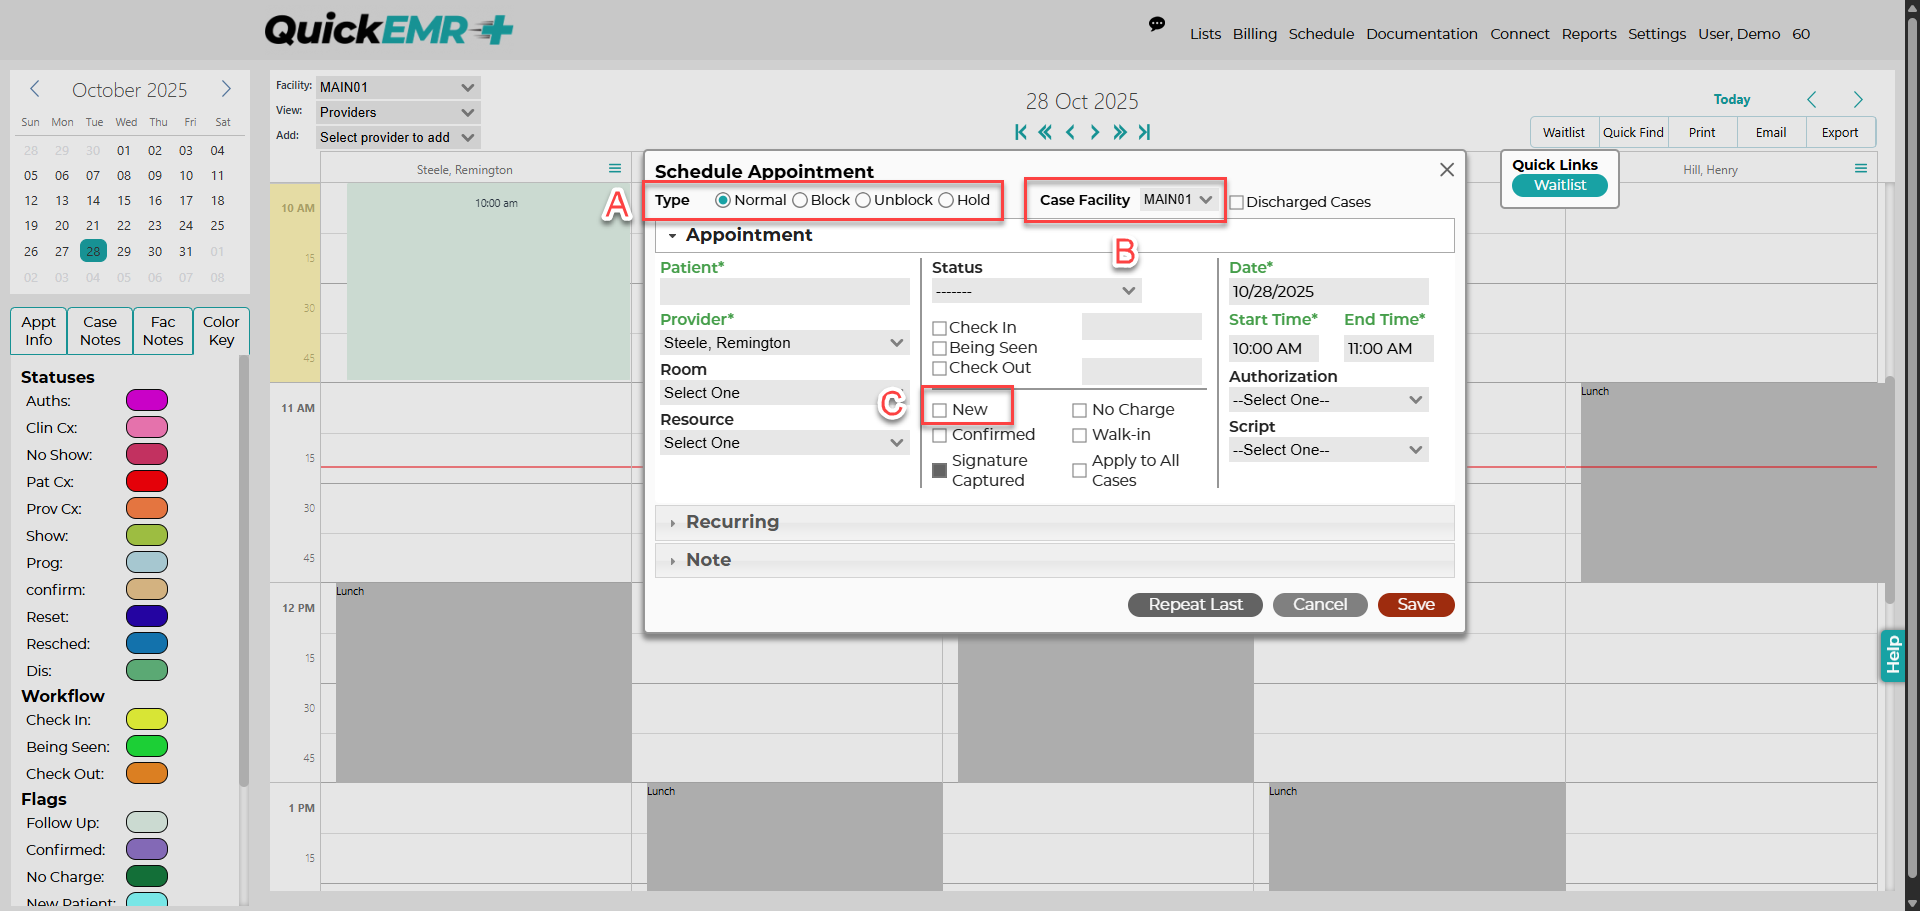Viewport: 1920px width, 911px height.
Task: Open the Authorization select dropdown
Action: point(1328,400)
